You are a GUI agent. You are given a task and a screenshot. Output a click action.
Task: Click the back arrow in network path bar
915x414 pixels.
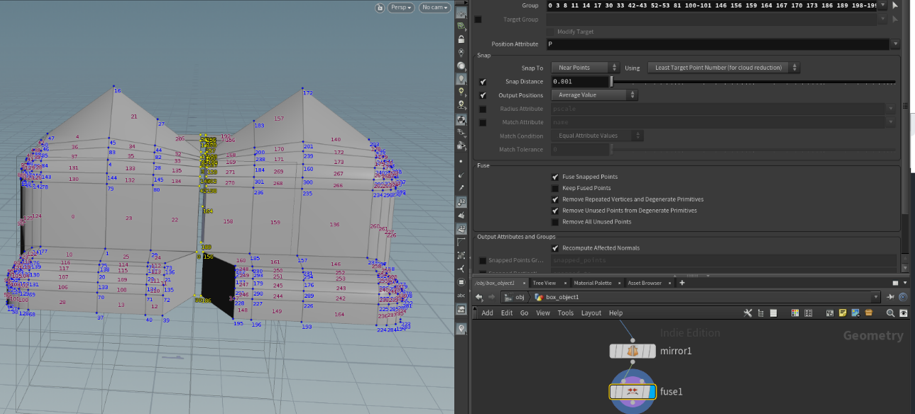tap(479, 297)
